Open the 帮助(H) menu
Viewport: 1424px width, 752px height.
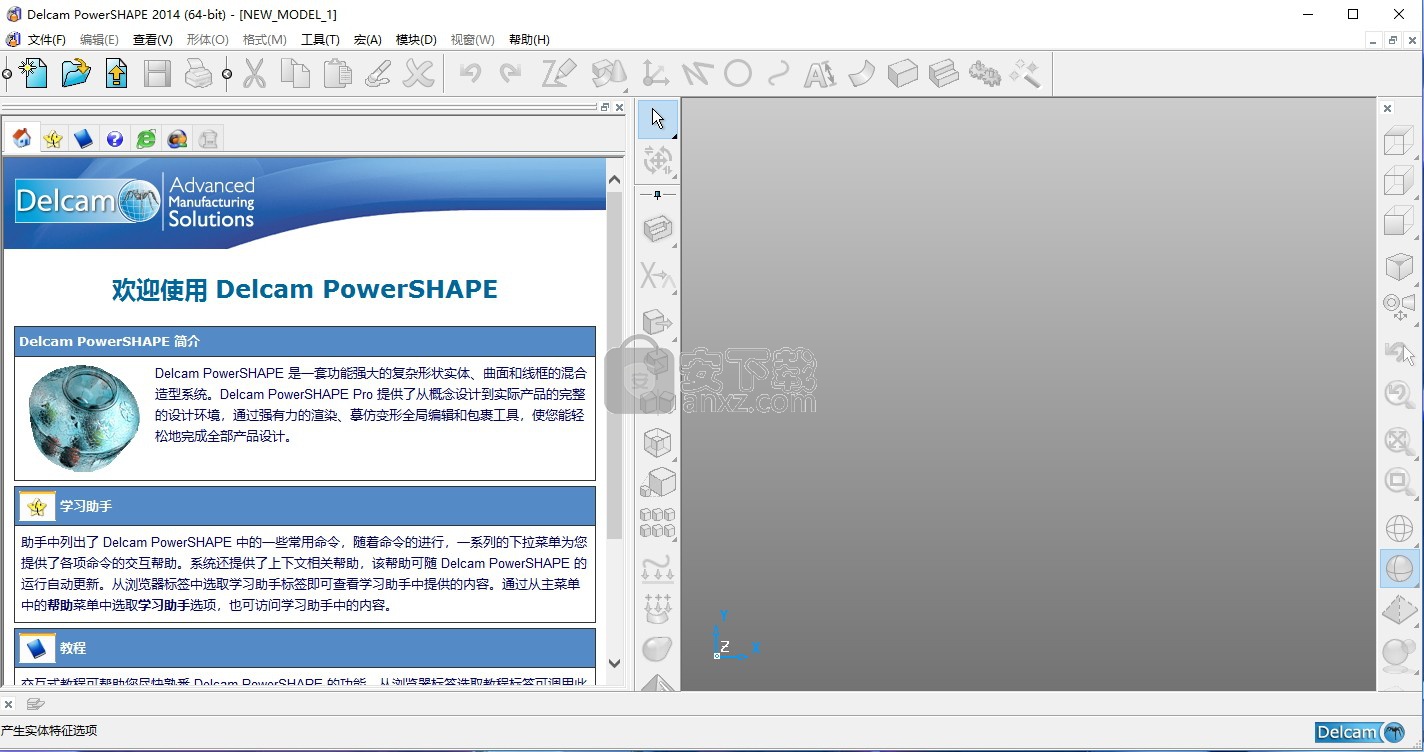coord(529,40)
